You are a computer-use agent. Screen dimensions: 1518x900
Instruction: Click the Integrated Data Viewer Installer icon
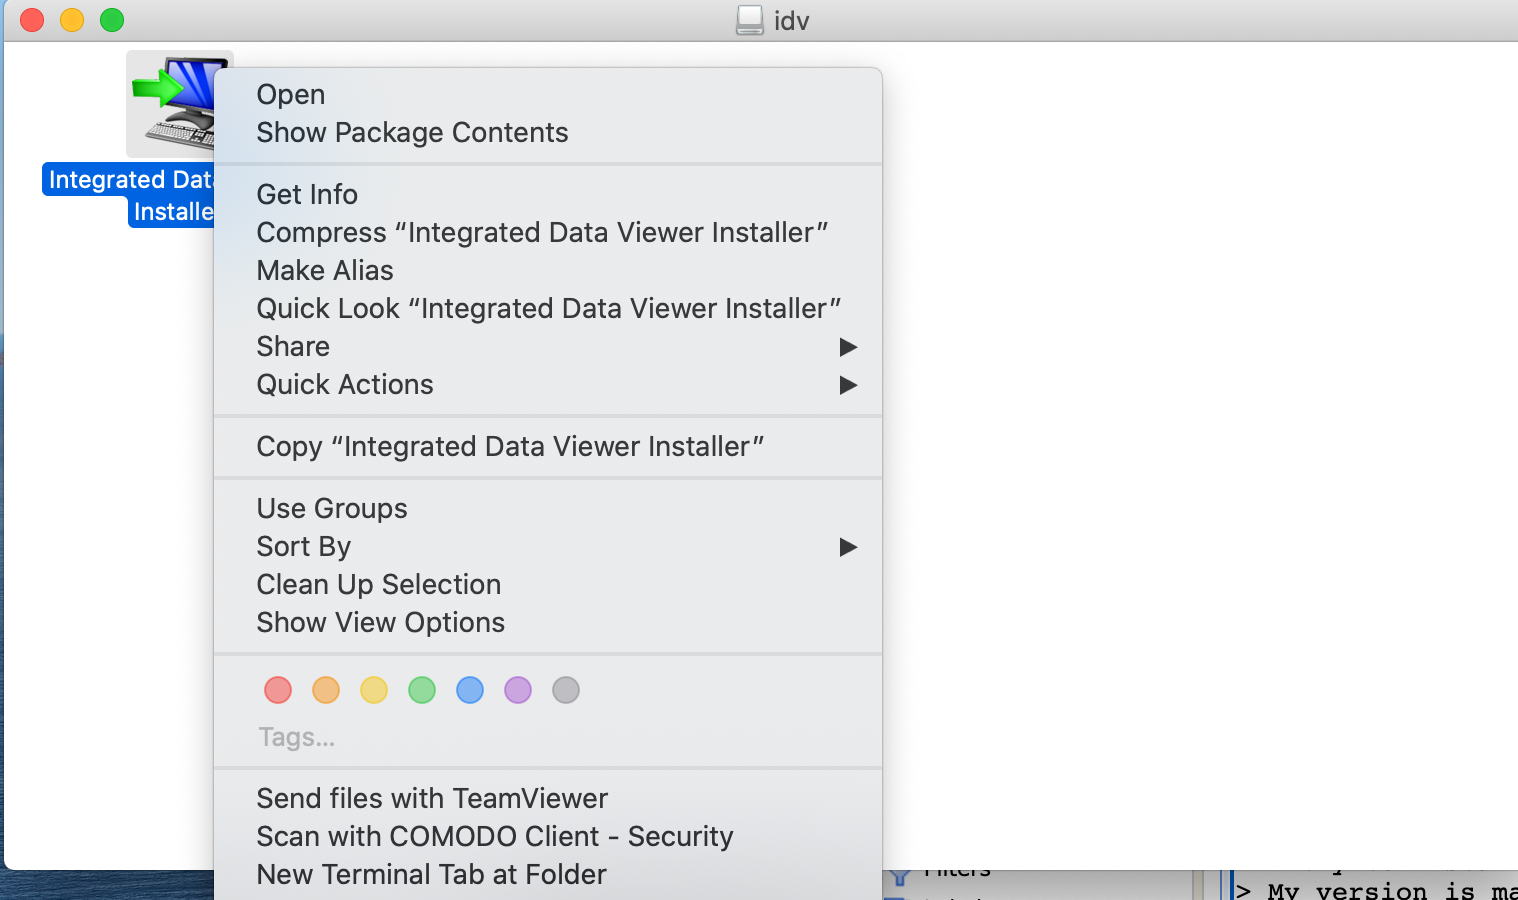[x=172, y=104]
